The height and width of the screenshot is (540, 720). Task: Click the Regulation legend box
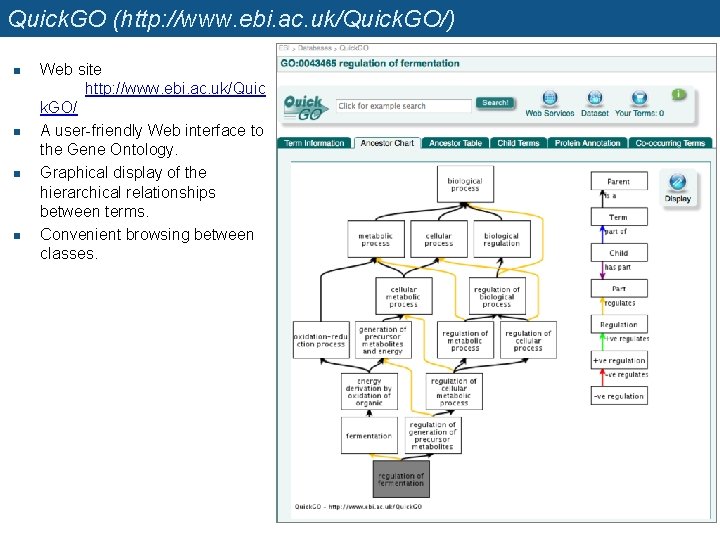click(x=619, y=324)
